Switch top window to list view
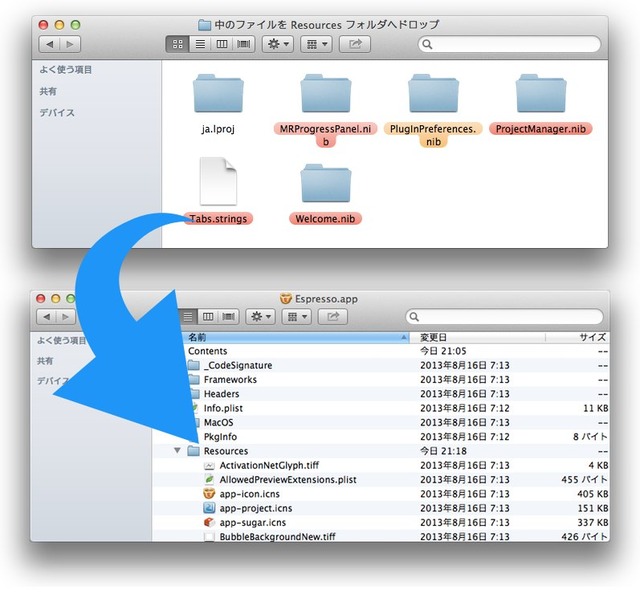This screenshot has width=640, height=594. coord(200,44)
